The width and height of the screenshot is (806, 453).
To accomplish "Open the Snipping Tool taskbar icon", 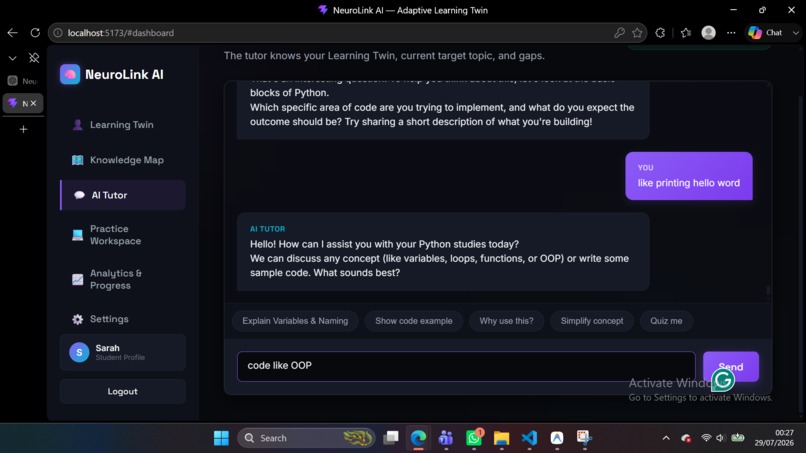I will click(x=584, y=438).
